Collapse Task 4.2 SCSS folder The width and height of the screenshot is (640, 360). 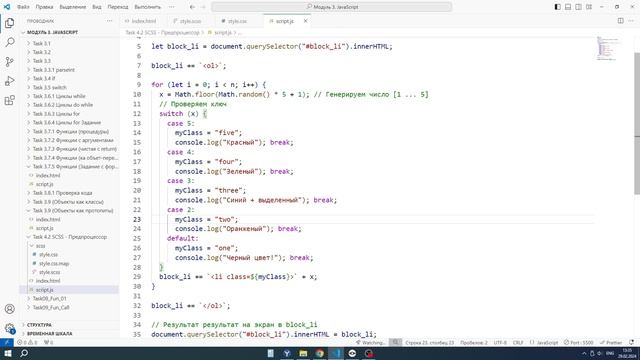coord(69,237)
